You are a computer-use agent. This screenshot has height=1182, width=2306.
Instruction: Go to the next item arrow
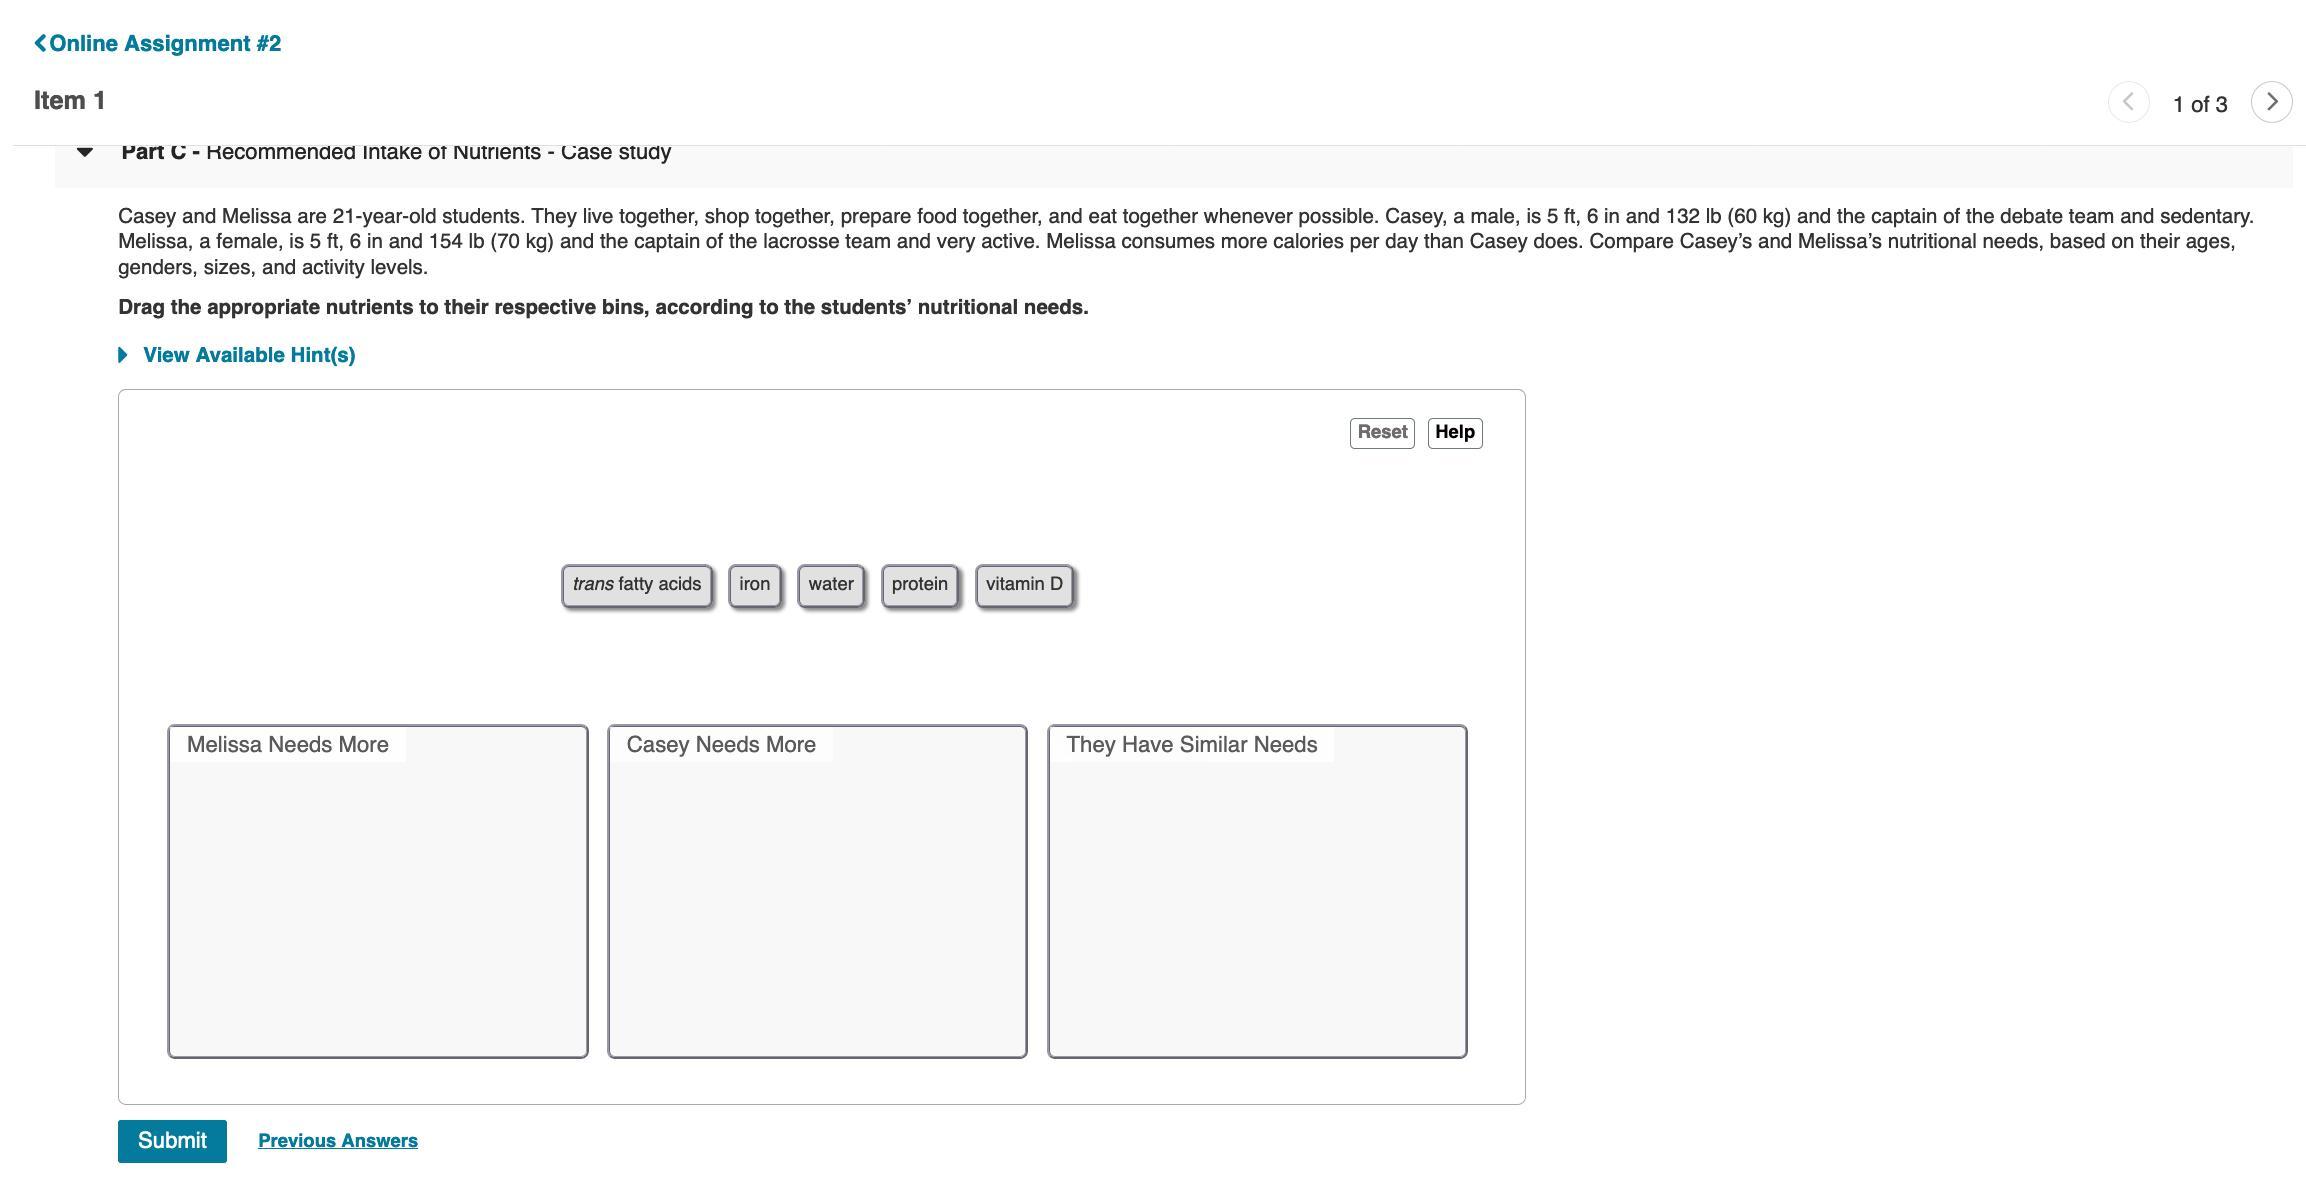pyautogui.click(x=2271, y=102)
